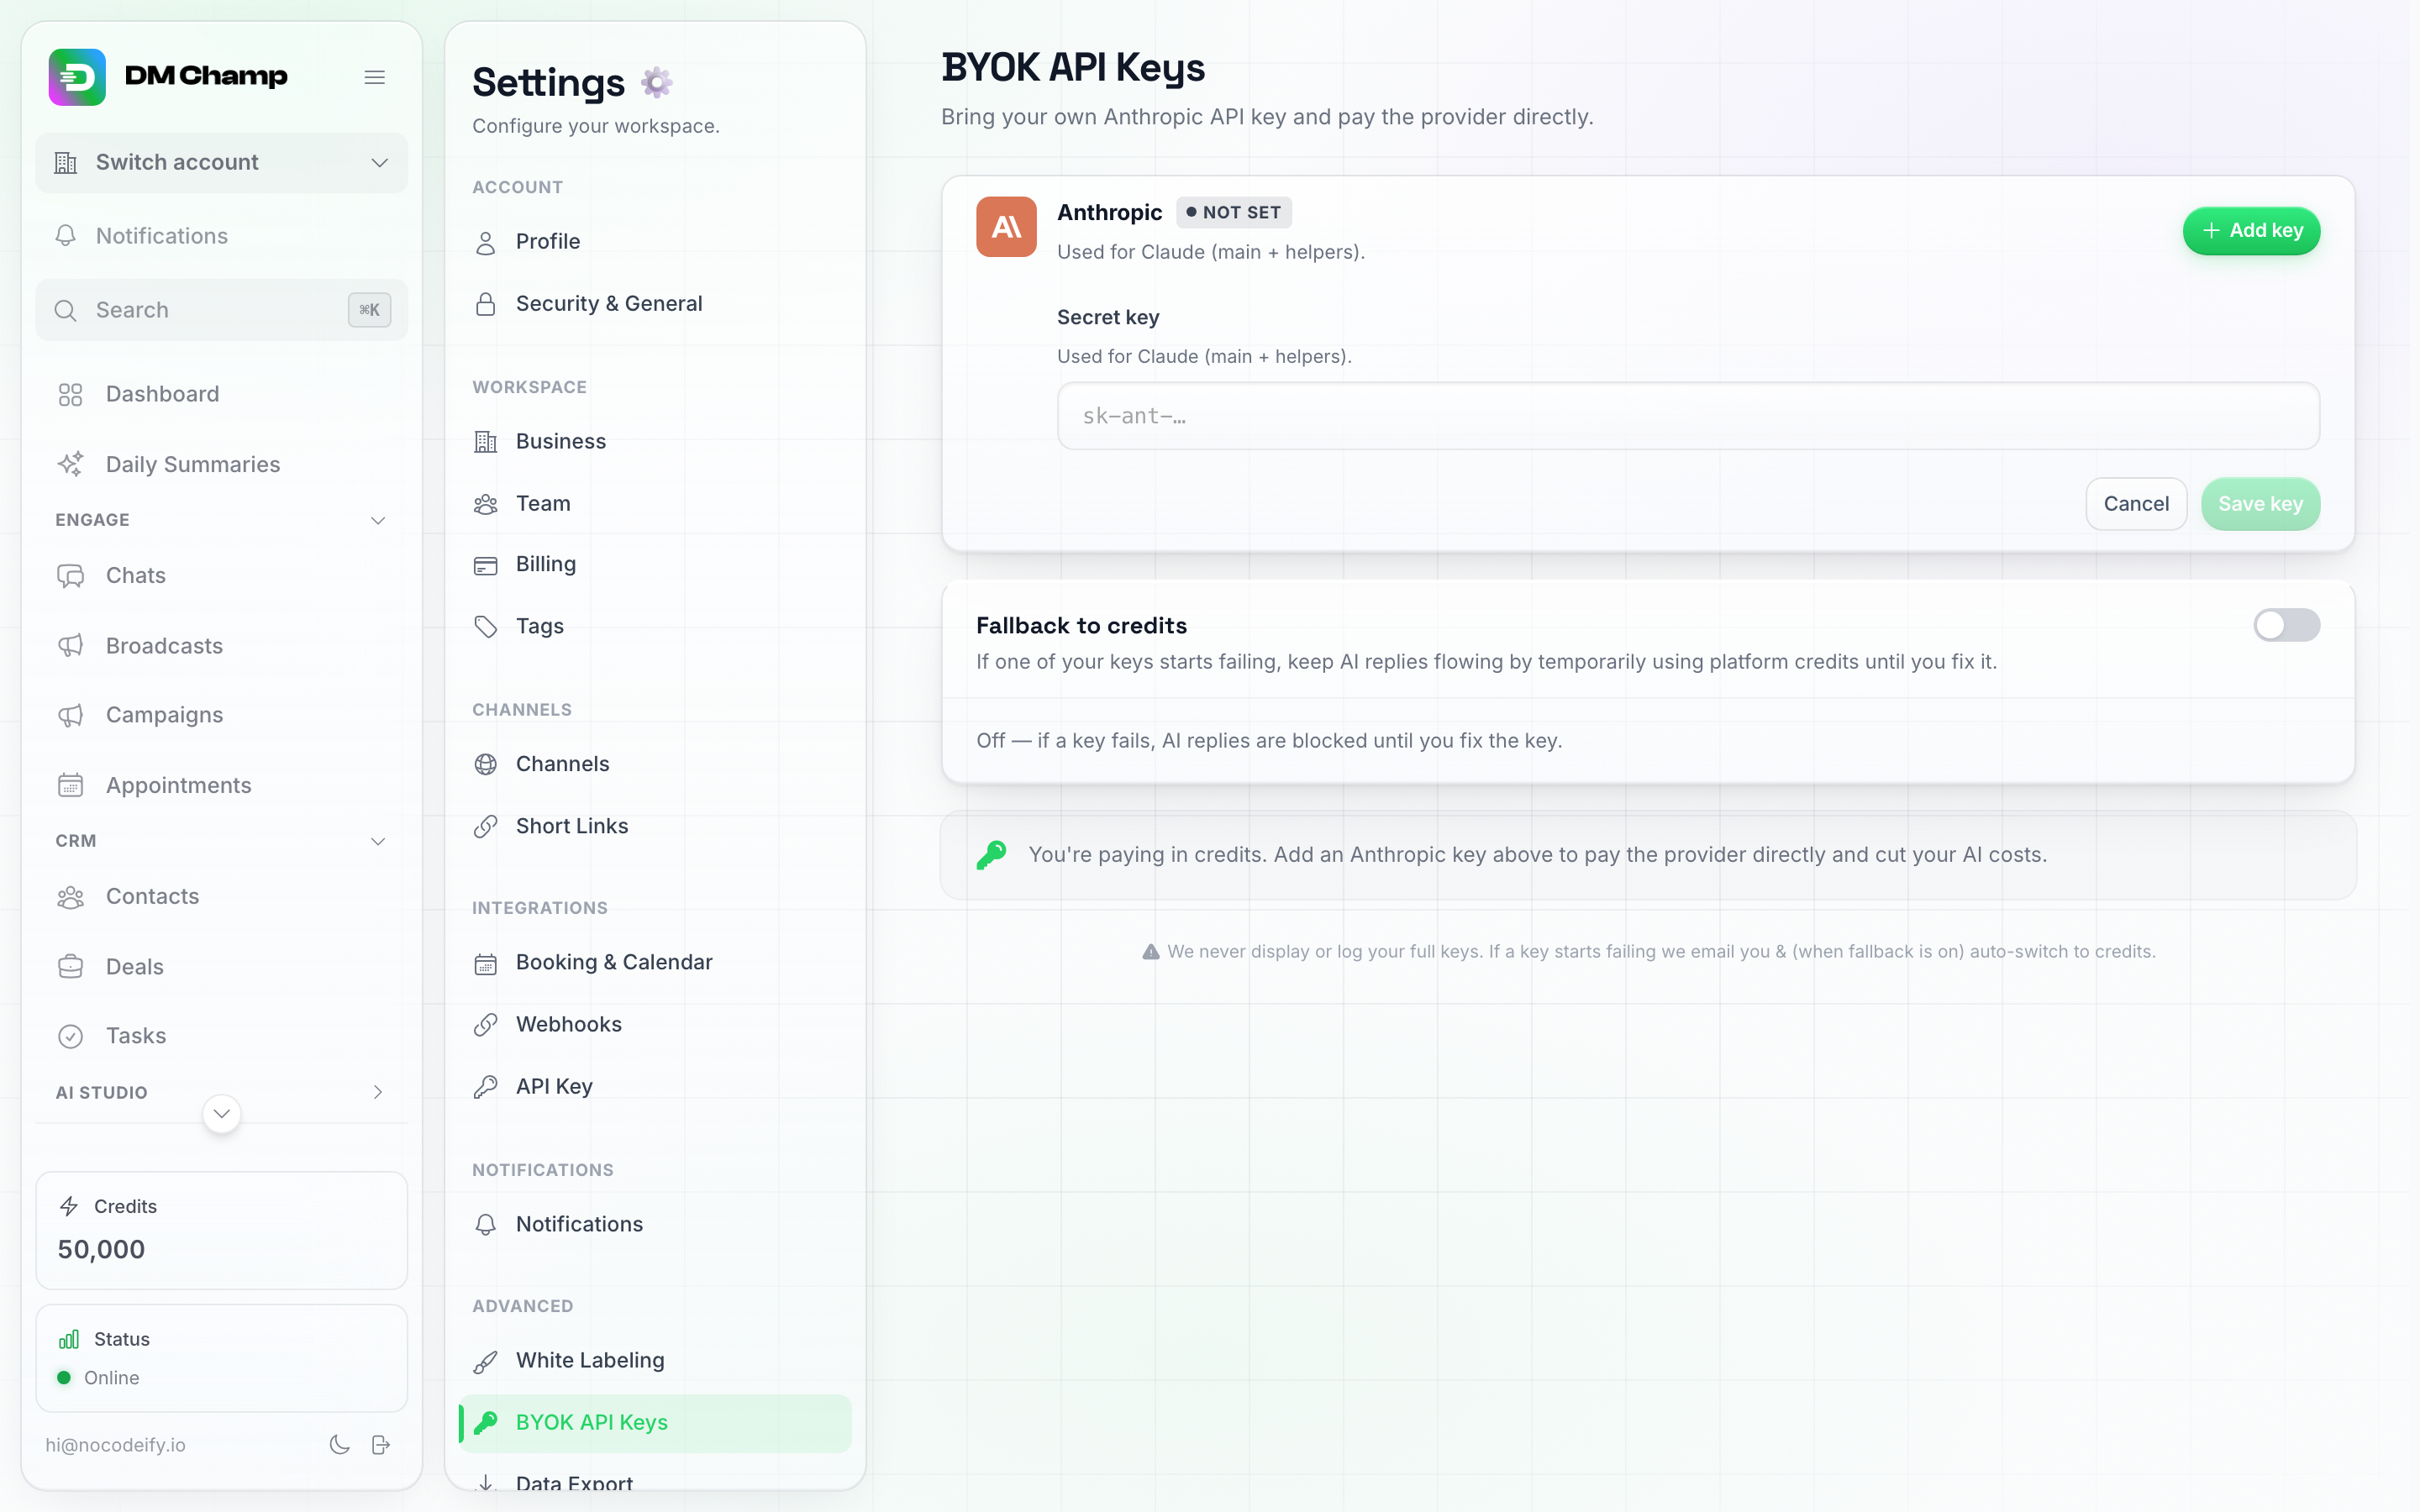Click the Billing card icon
This screenshot has height=1512, width=2420.
click(486, 565)
